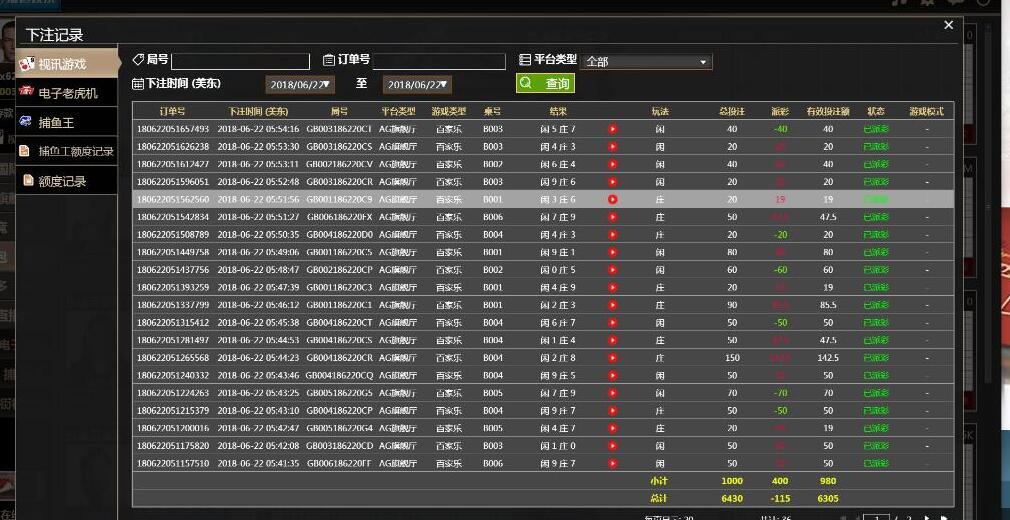This screenshot has width=1010, height=520.
Task: Play replay for last row order 180622051157510
Action: (x=613, y=463)
